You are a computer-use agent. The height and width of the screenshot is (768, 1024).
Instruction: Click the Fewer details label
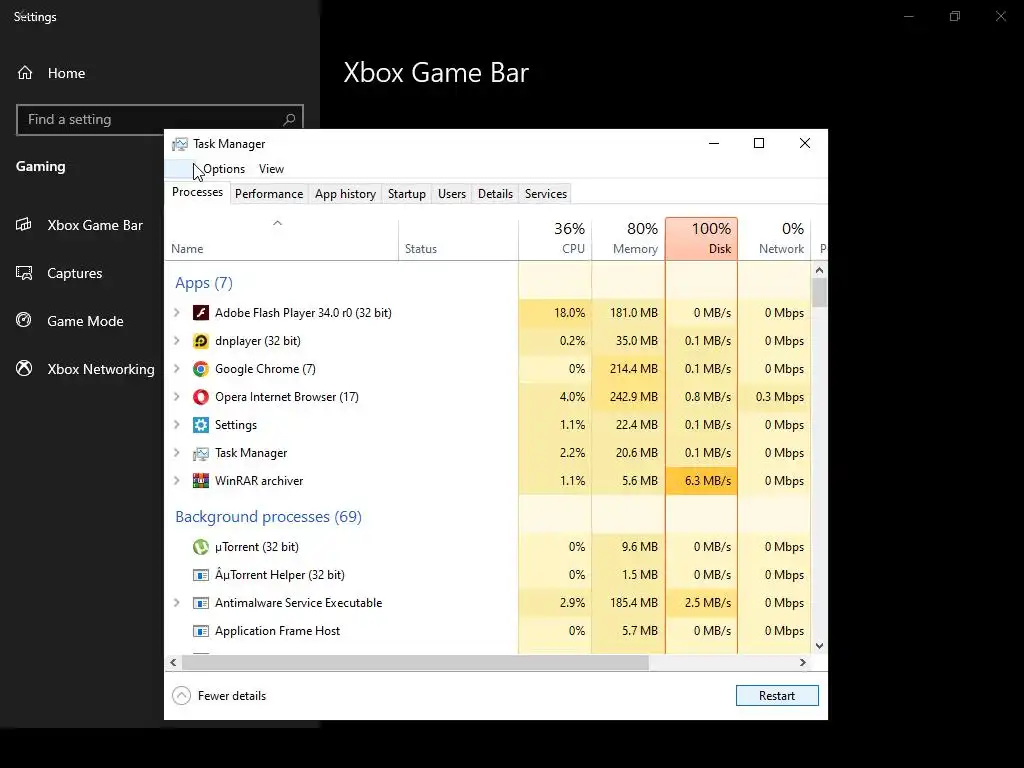tap(232, 696)
